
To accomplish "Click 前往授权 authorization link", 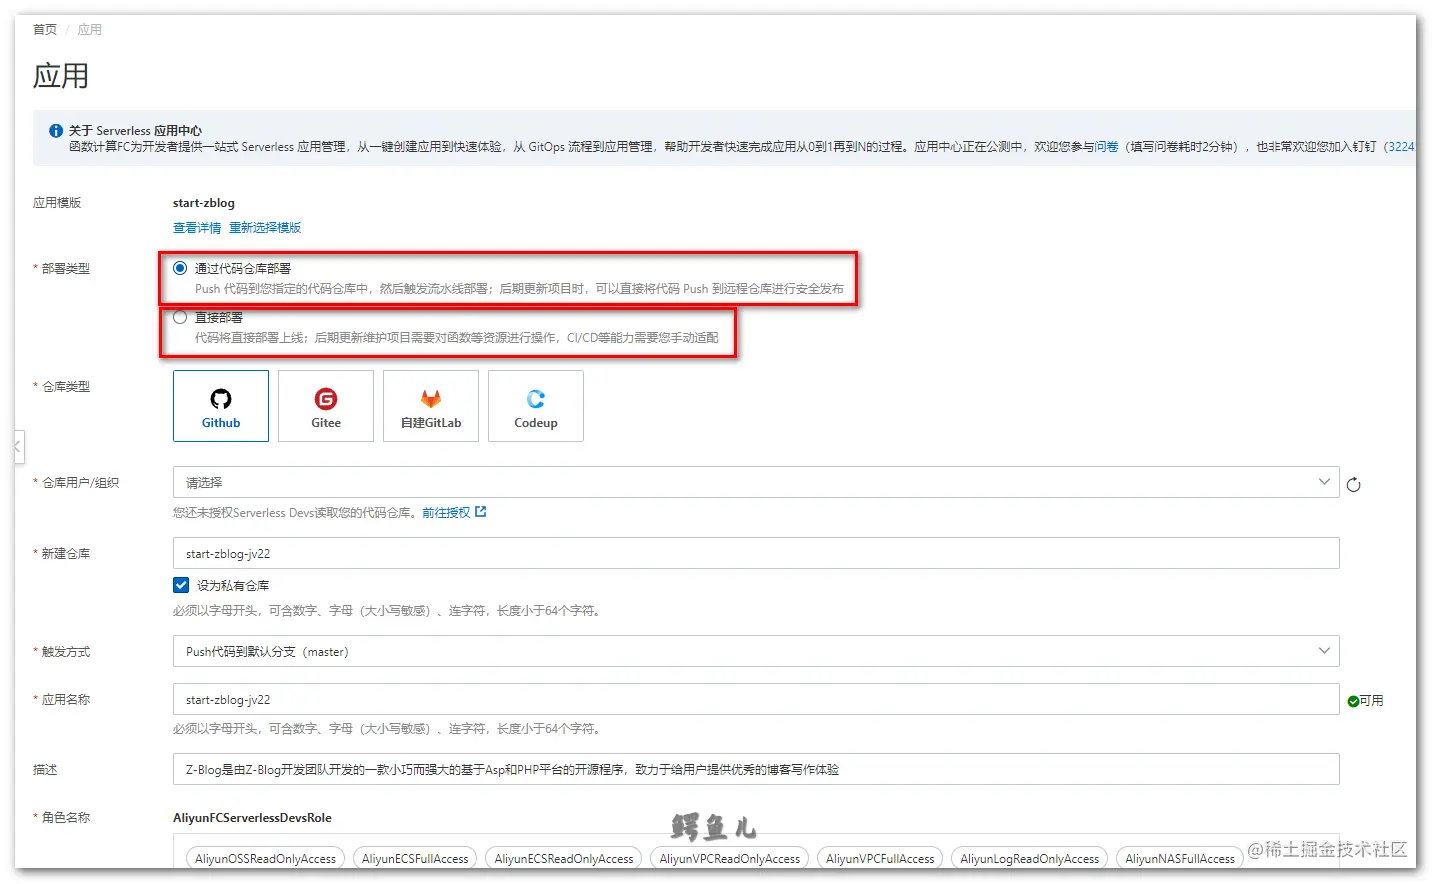I will pos(446,513).
